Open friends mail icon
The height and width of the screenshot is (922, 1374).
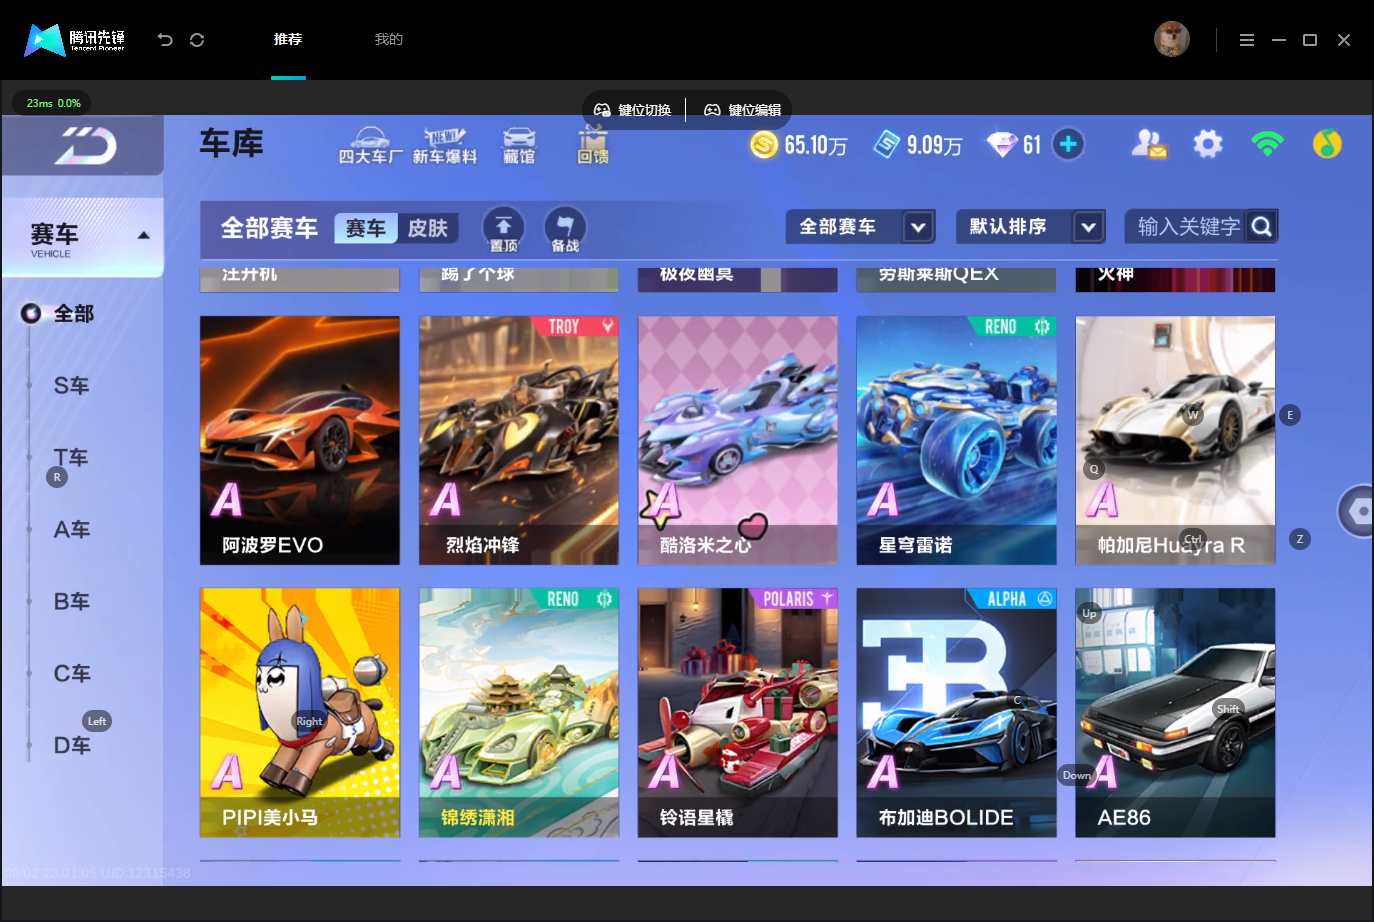pyautogui.click(x=1149, y=144)
